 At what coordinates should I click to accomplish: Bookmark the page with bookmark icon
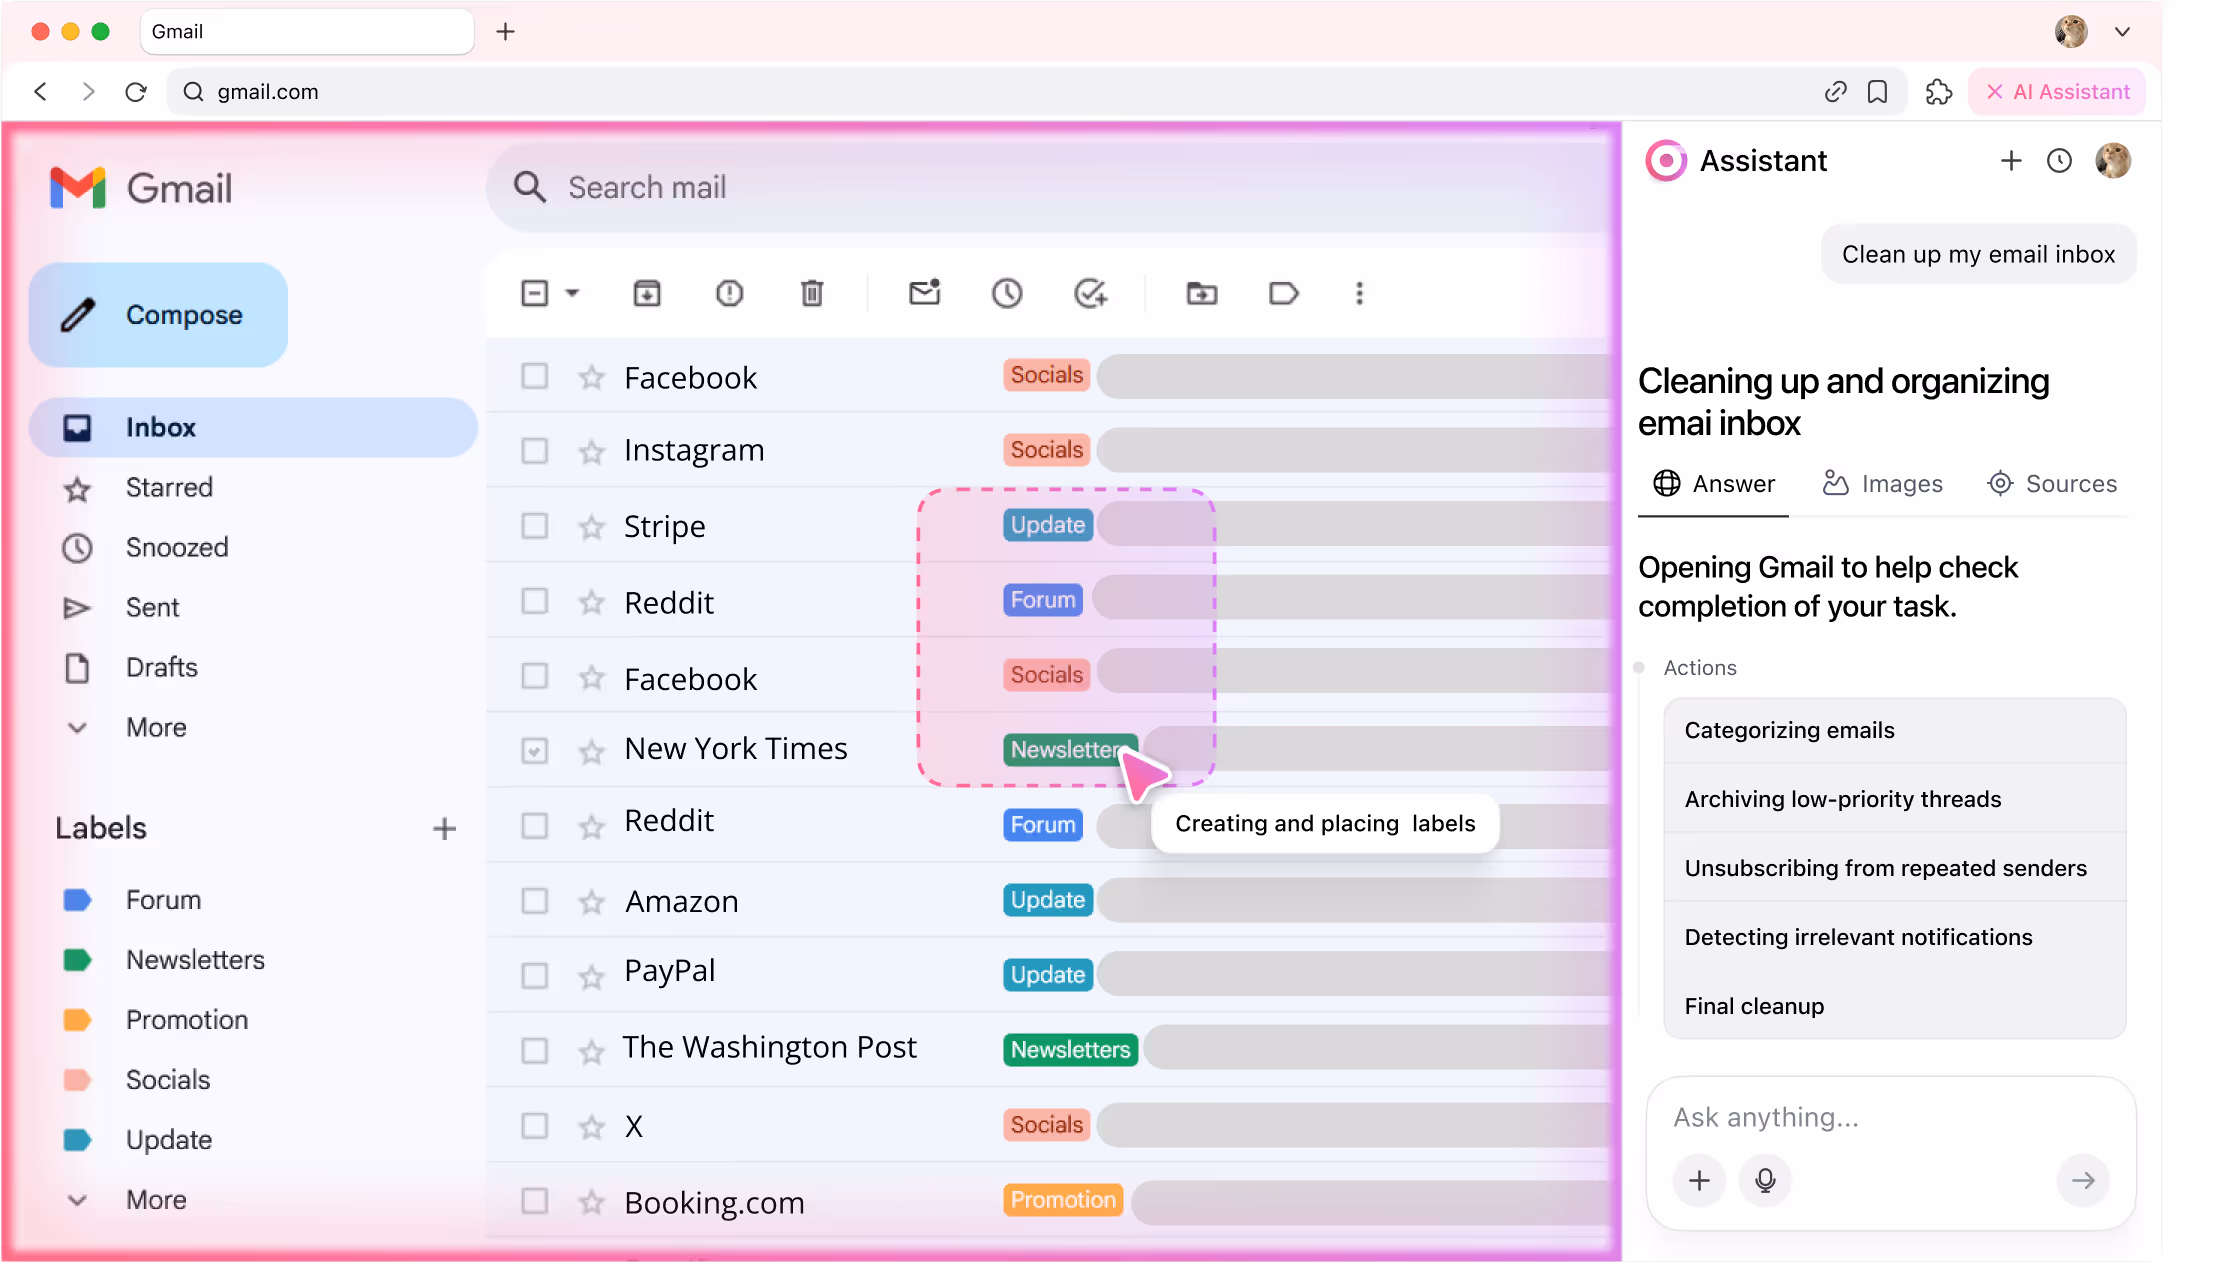click(1877, 92)
